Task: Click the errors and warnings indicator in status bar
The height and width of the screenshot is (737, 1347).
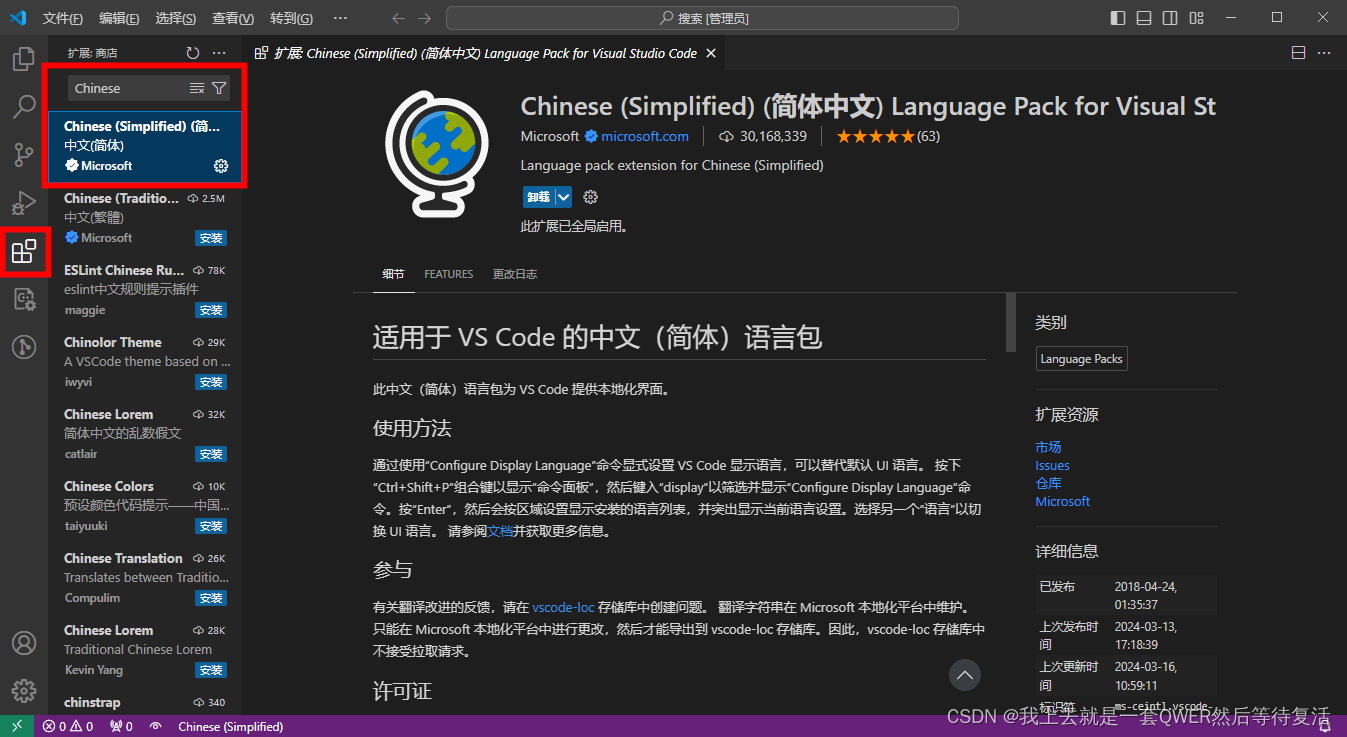Action: [x=68, y=726]
